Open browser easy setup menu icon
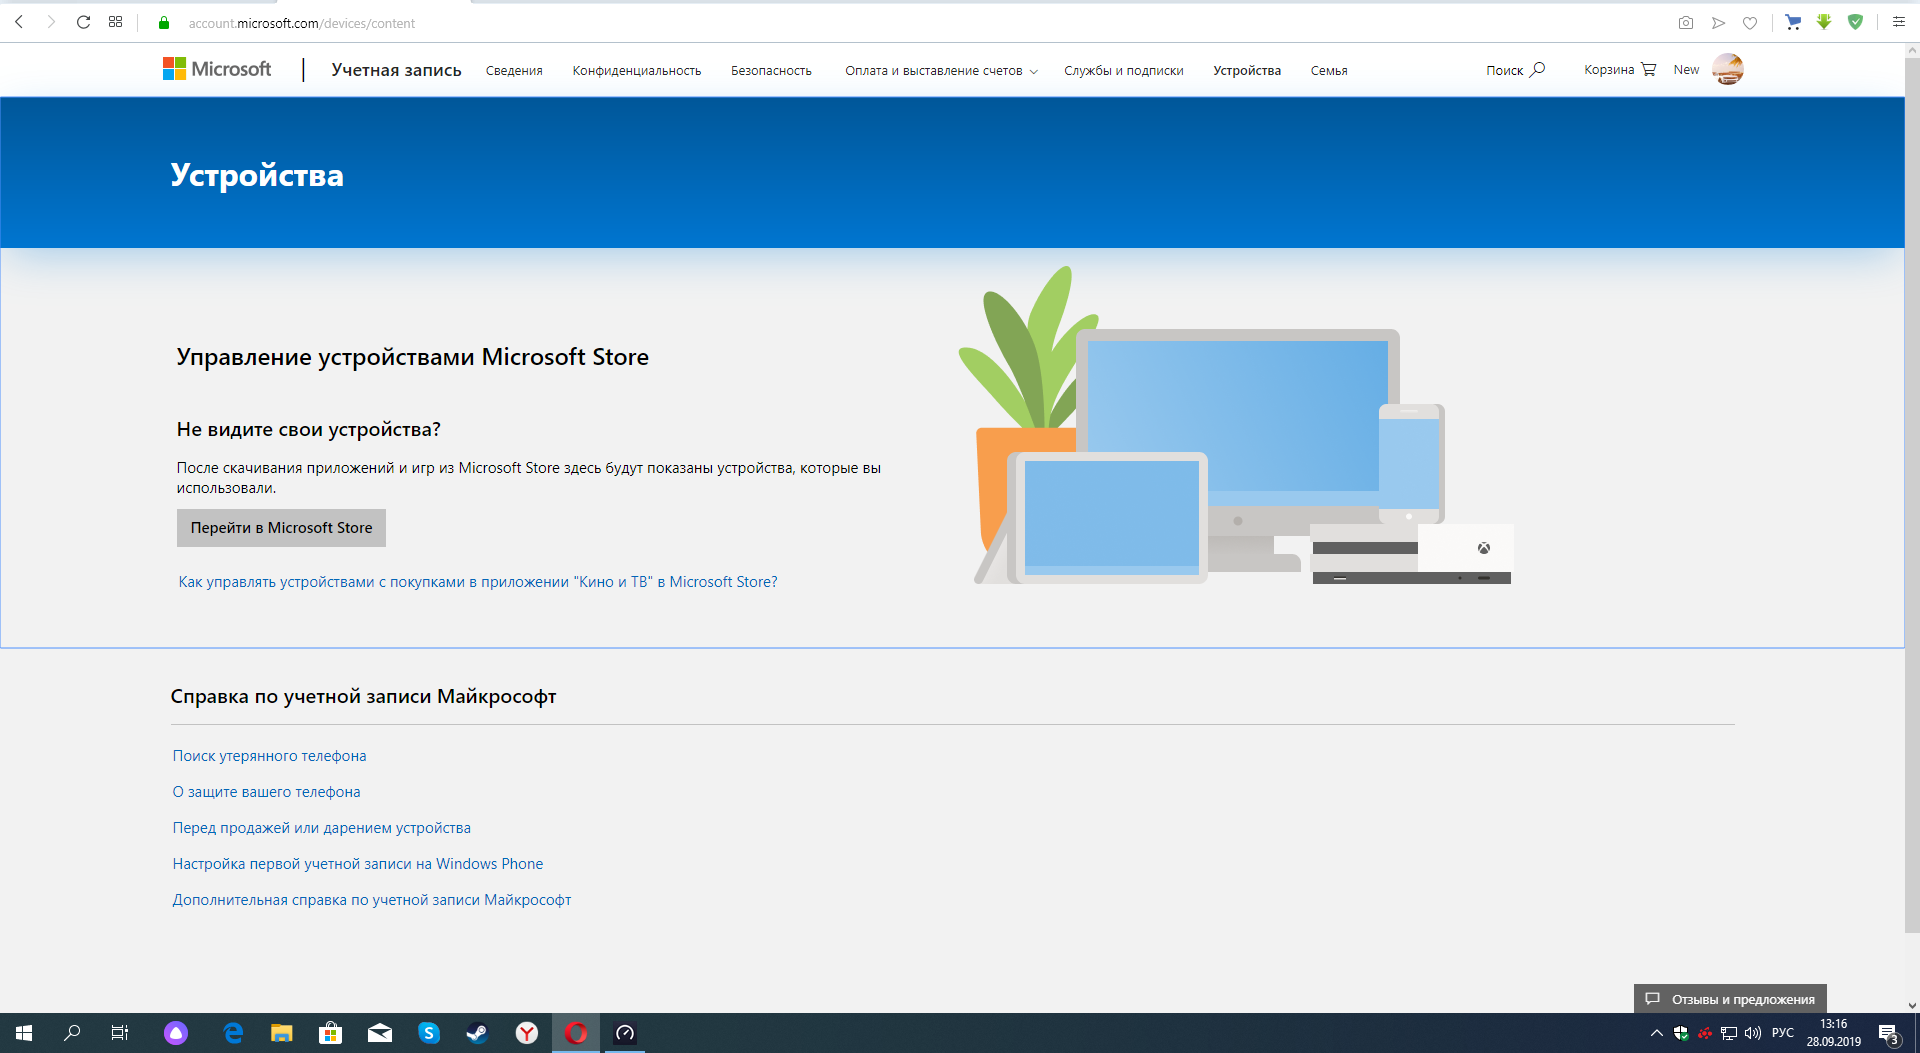 click(1899, 22)
